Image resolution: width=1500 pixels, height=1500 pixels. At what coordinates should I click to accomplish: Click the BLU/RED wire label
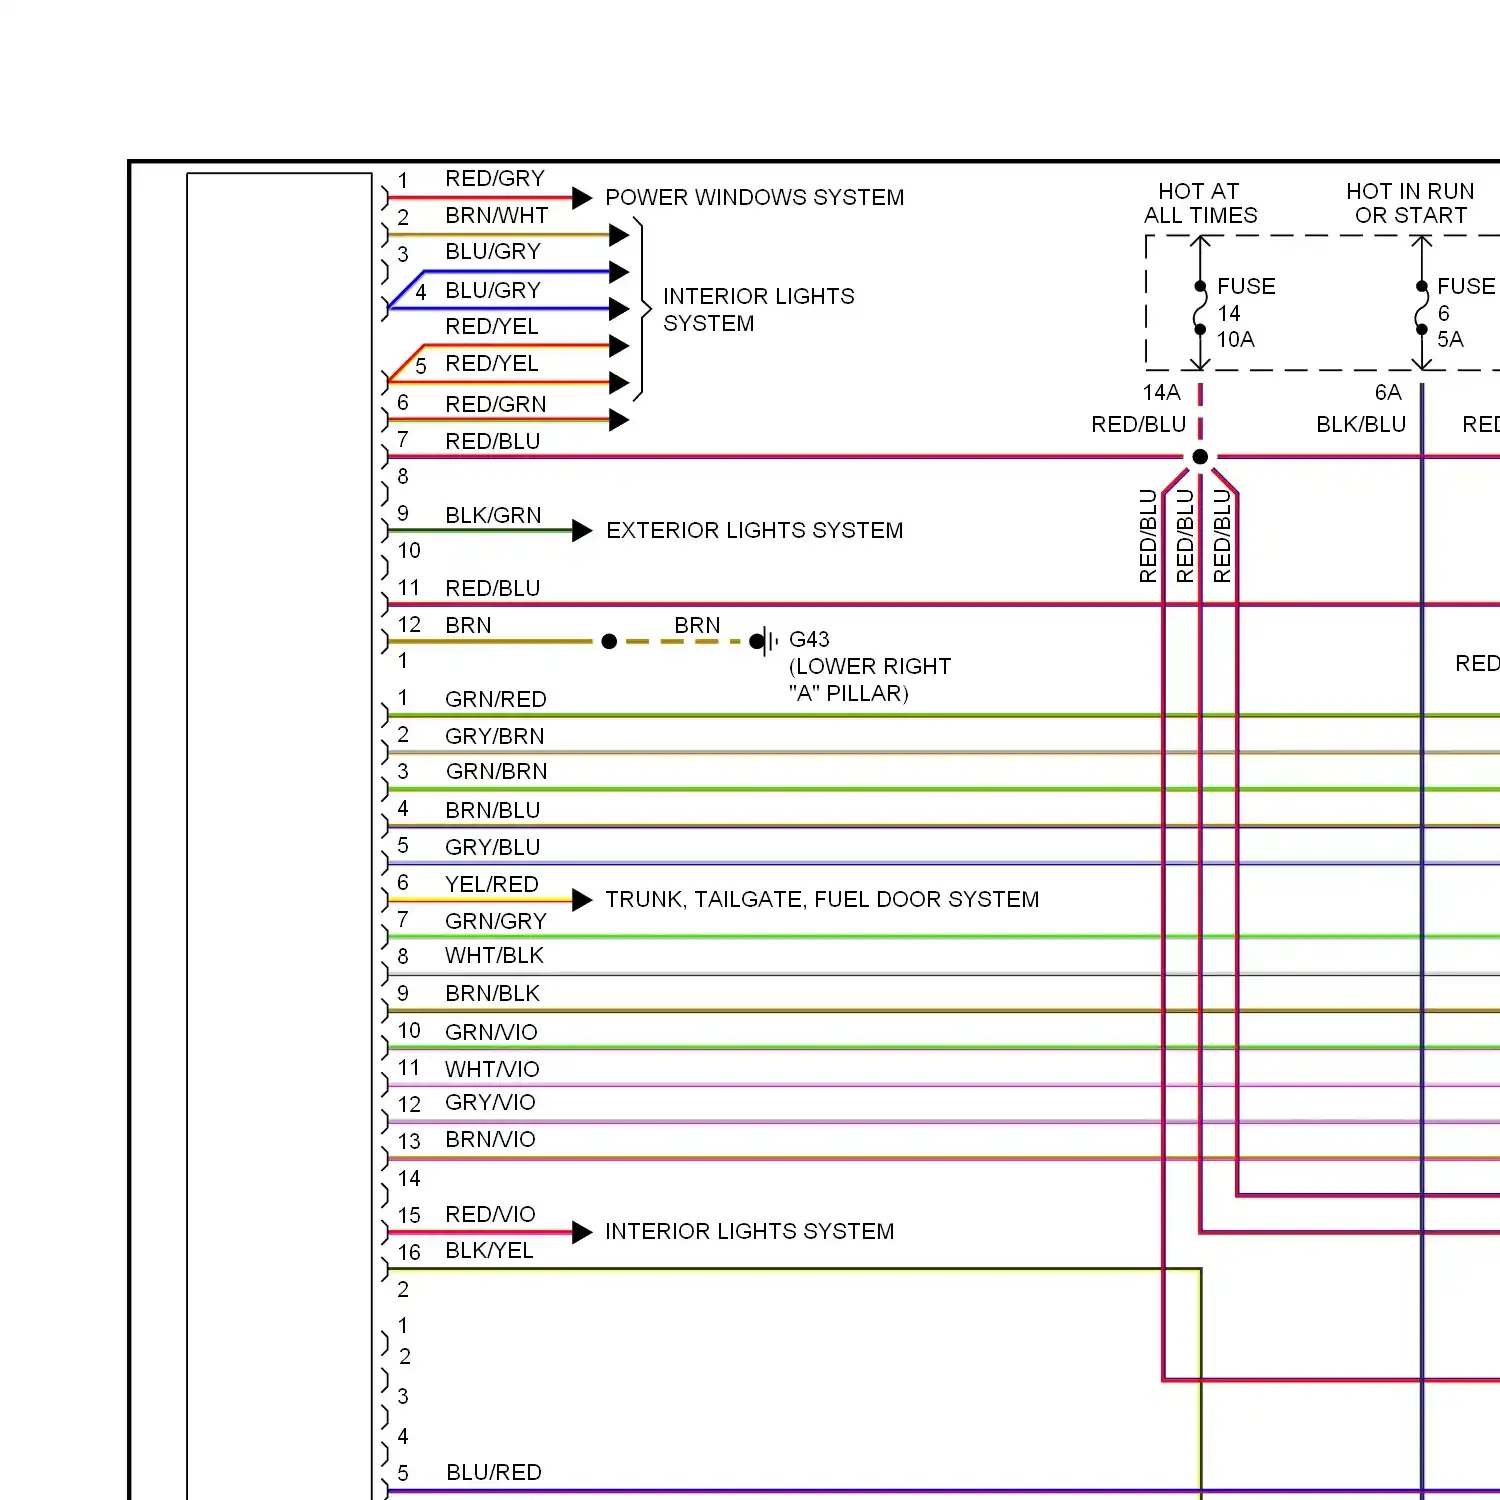(x=493, y=1472)
